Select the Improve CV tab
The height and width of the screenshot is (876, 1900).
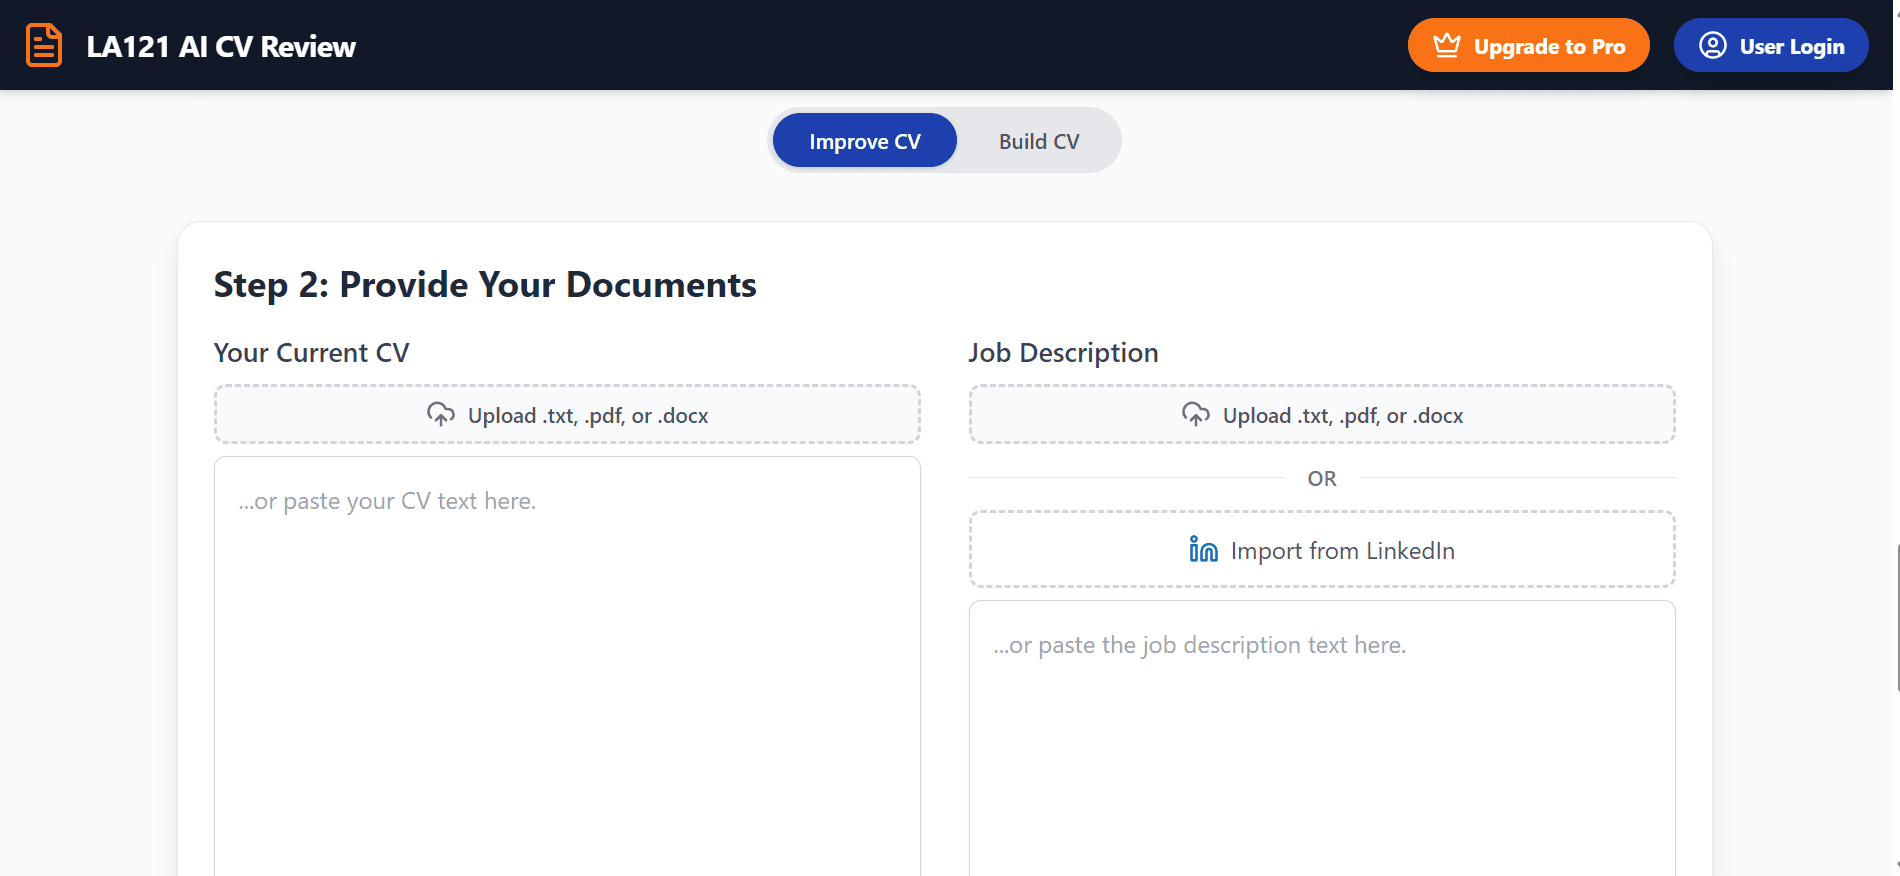864,141
